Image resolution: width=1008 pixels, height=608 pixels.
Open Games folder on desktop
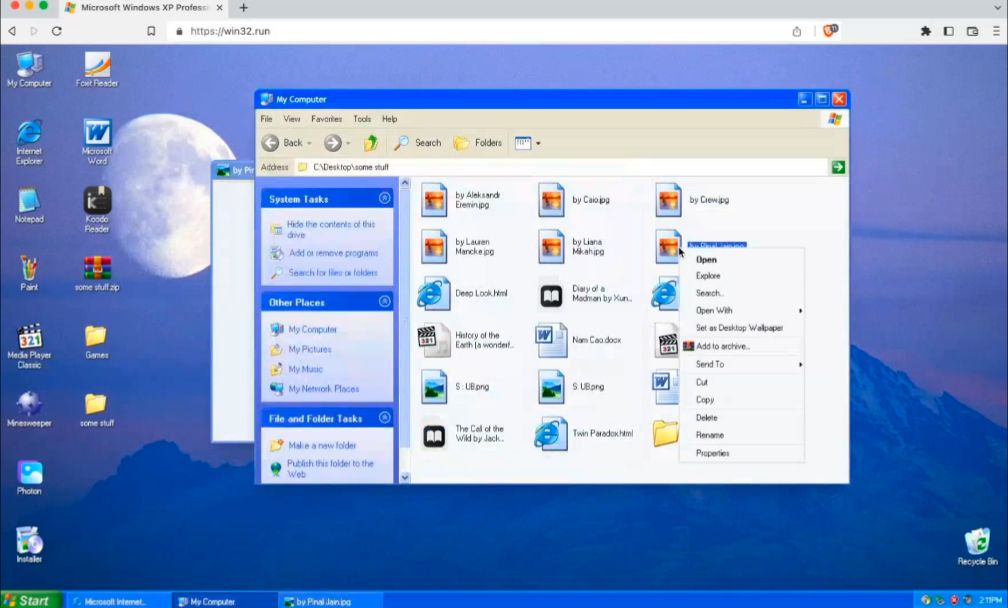[96, 342]
